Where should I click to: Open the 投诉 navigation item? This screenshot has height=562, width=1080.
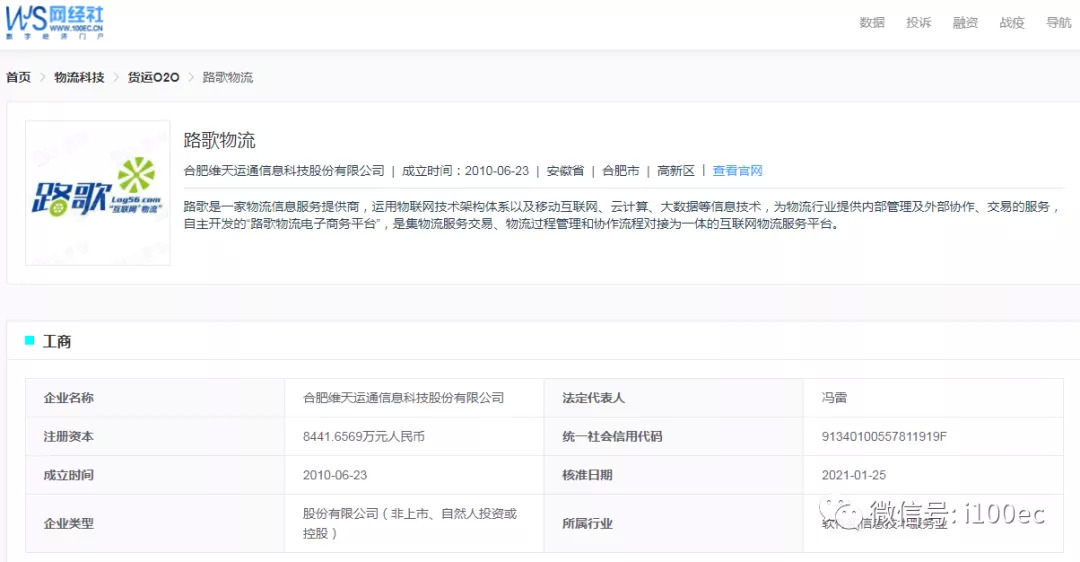tap(919, 23)
